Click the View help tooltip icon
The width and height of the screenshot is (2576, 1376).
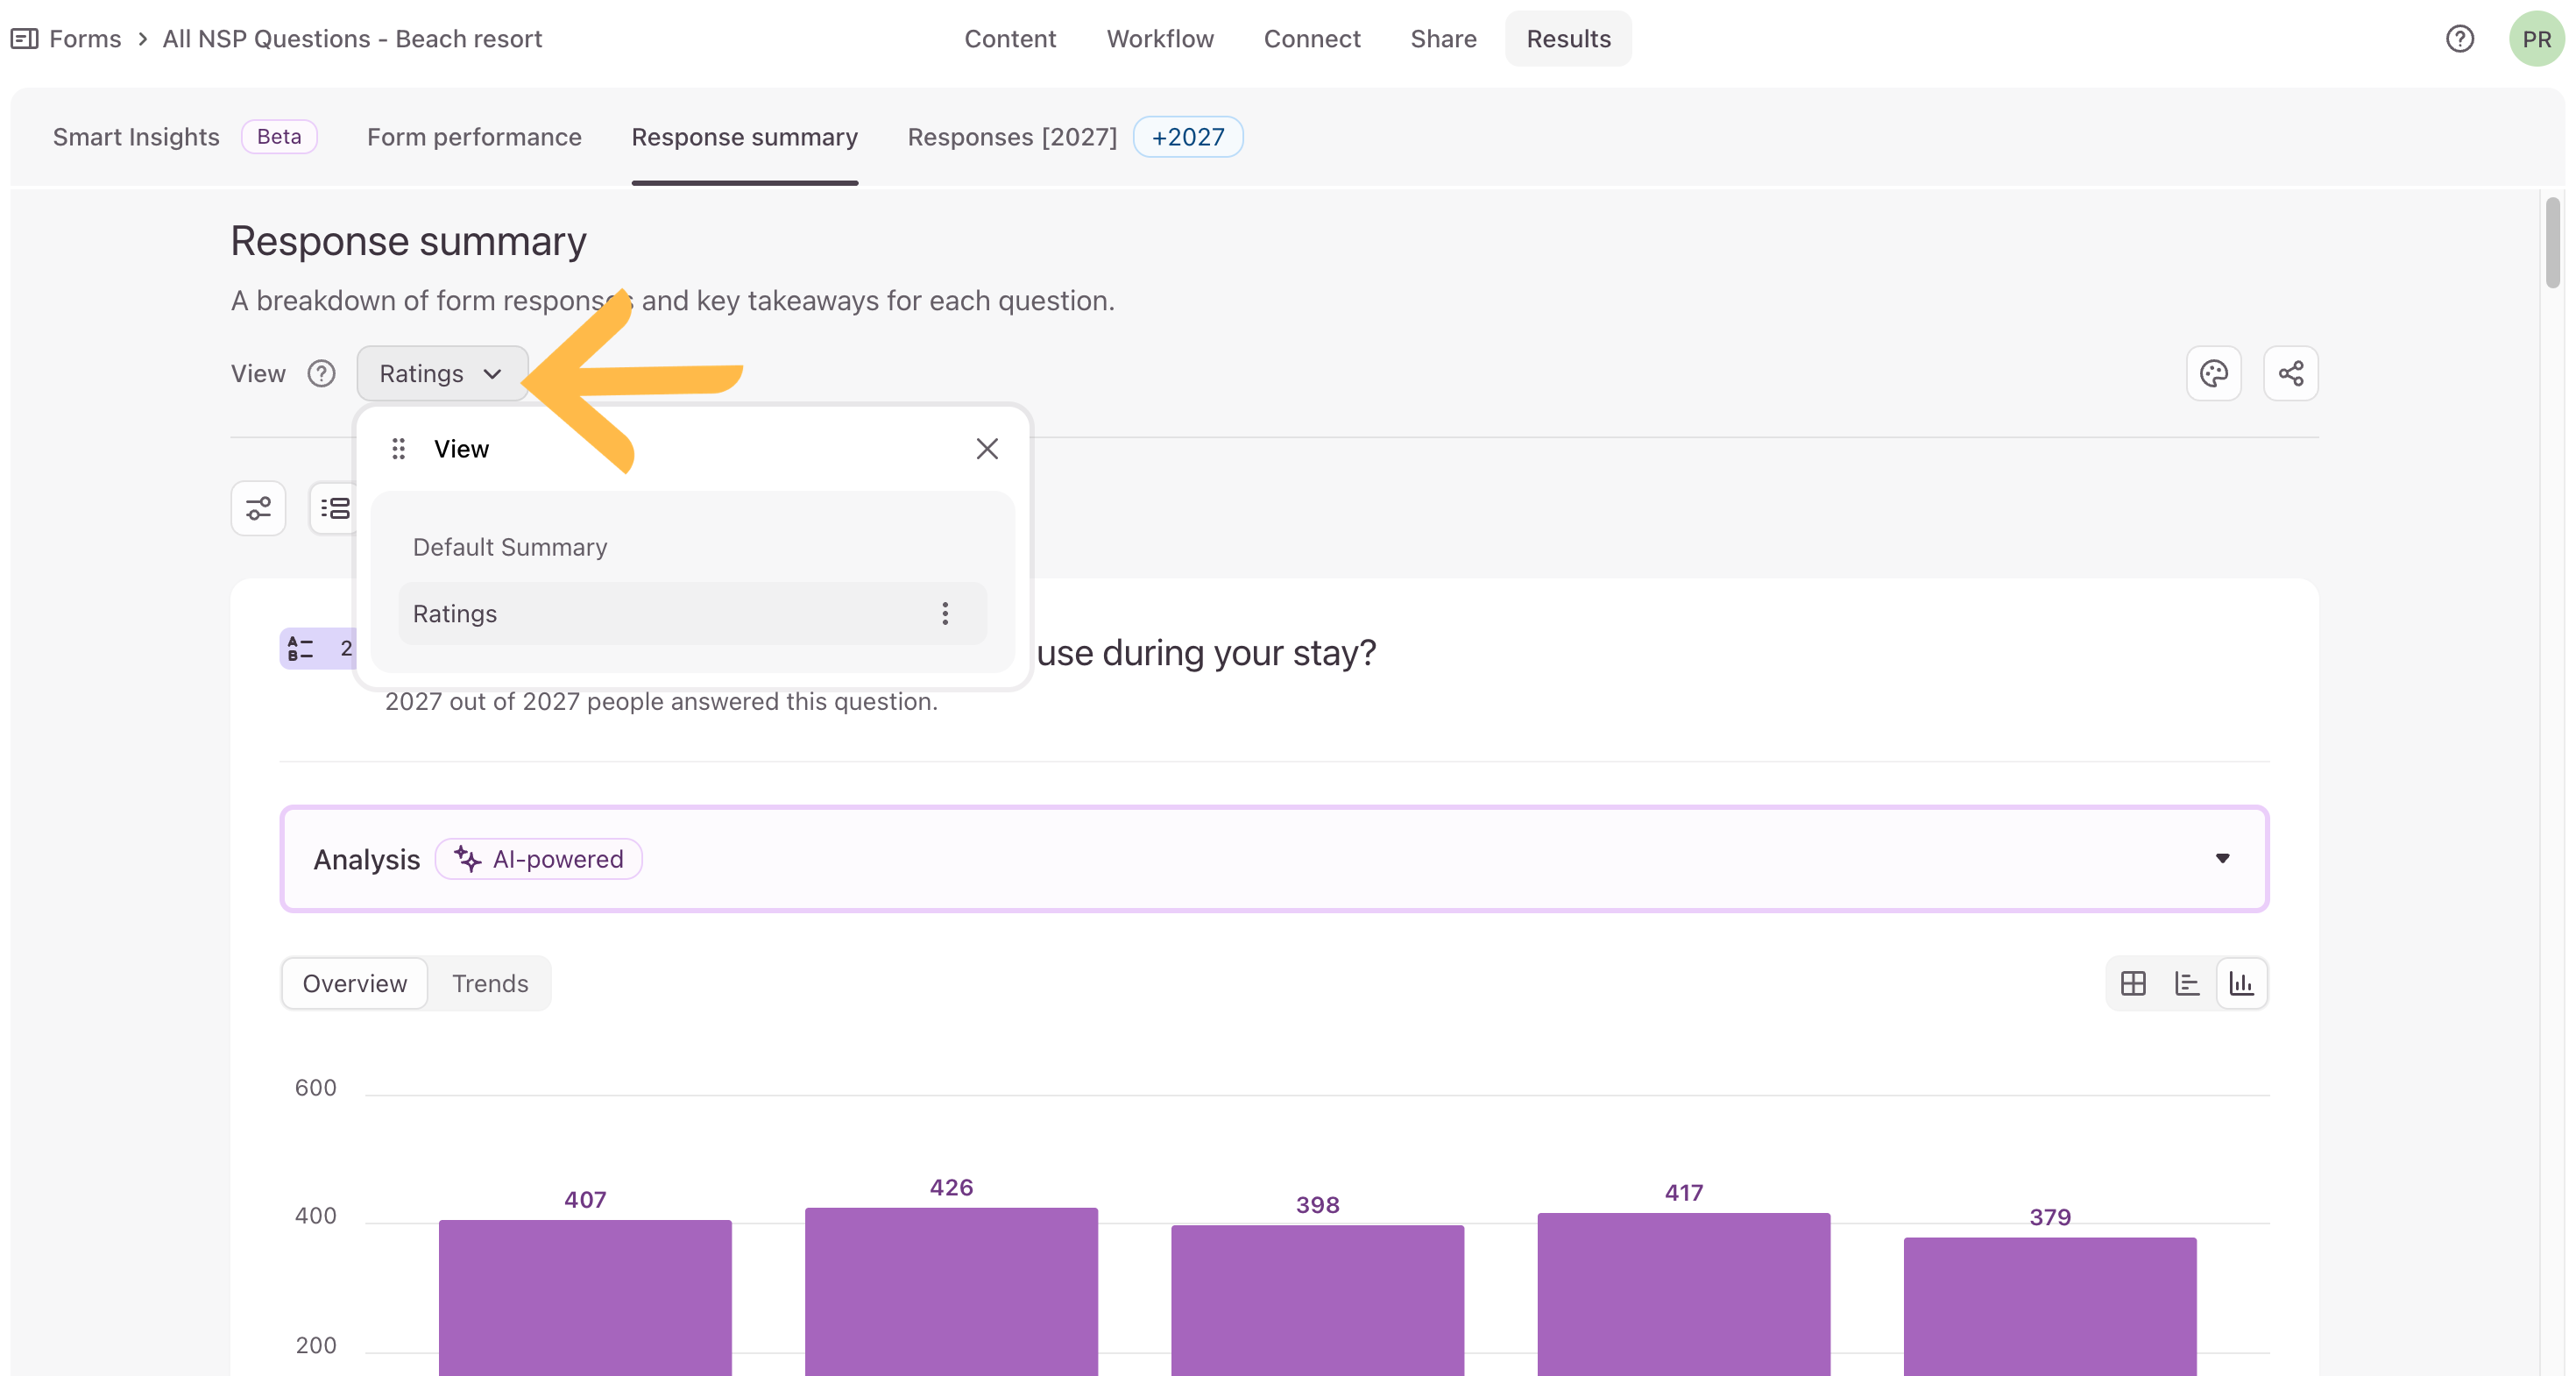coord(321,374)
